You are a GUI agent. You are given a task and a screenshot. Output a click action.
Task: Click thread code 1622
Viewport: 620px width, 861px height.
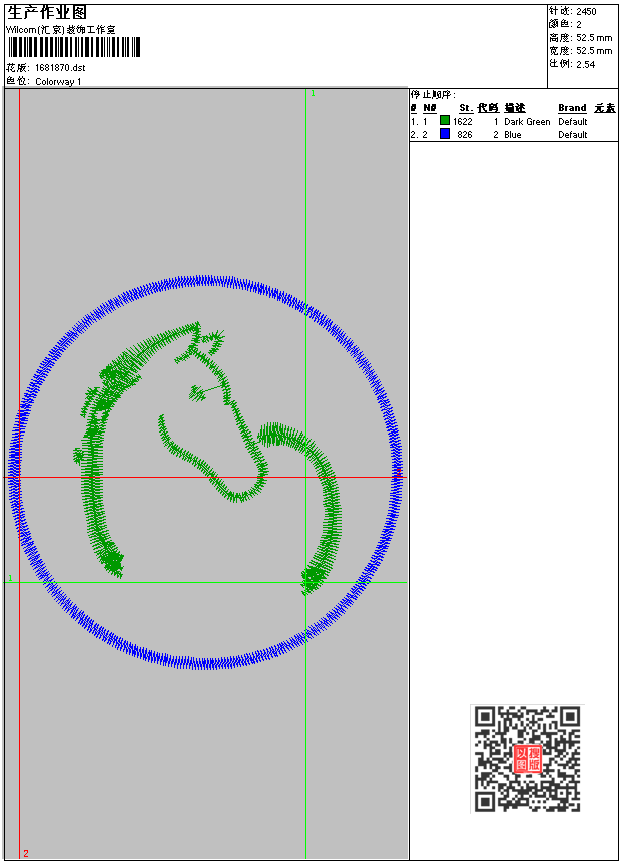pos(462,121)
